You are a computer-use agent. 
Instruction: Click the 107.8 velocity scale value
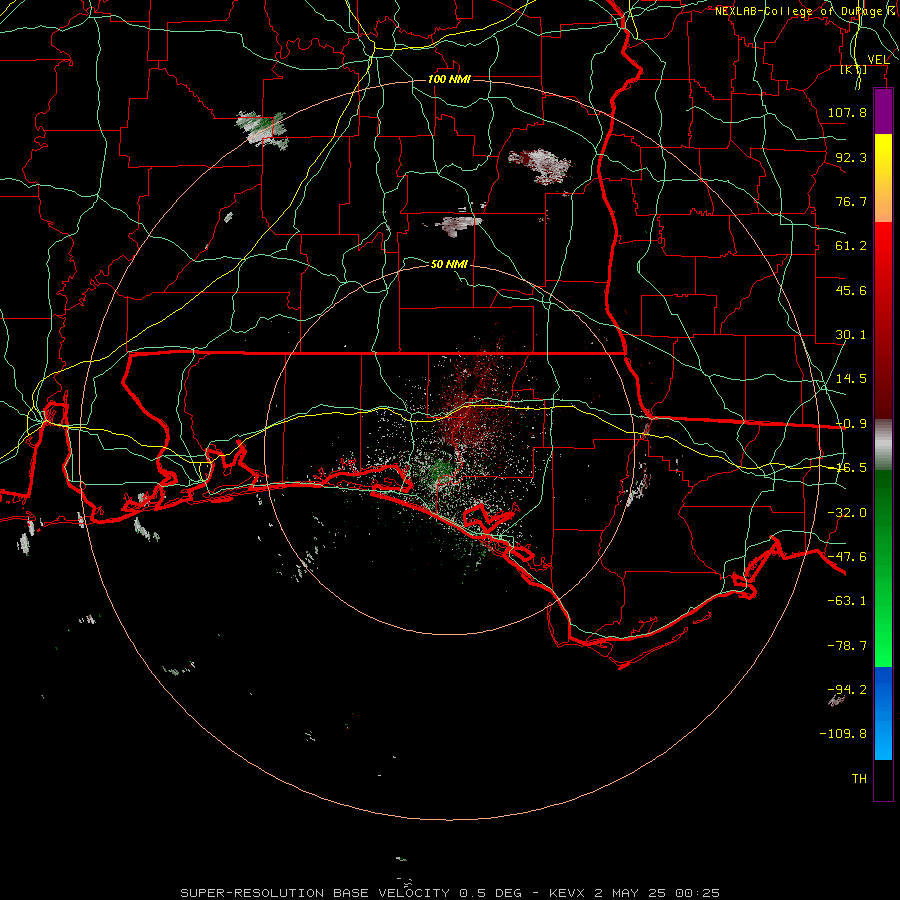[847, 112]
